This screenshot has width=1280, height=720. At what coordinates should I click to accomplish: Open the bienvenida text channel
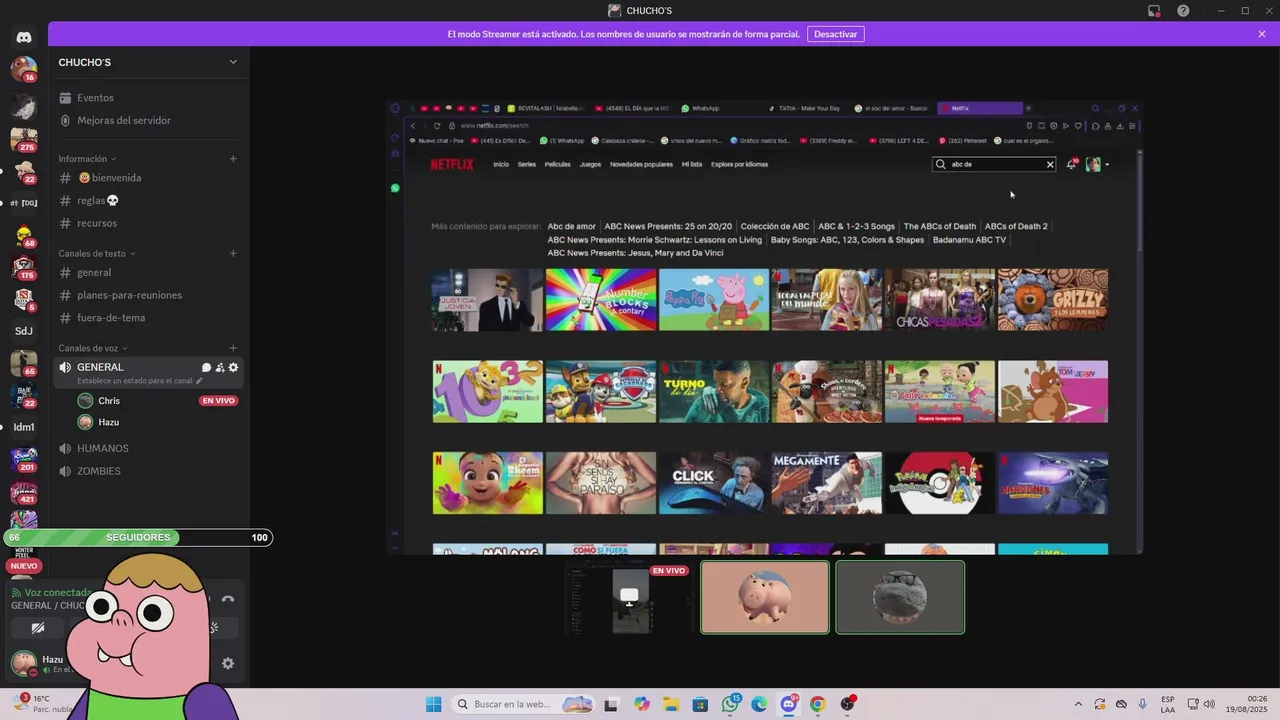tap(150, 178)
